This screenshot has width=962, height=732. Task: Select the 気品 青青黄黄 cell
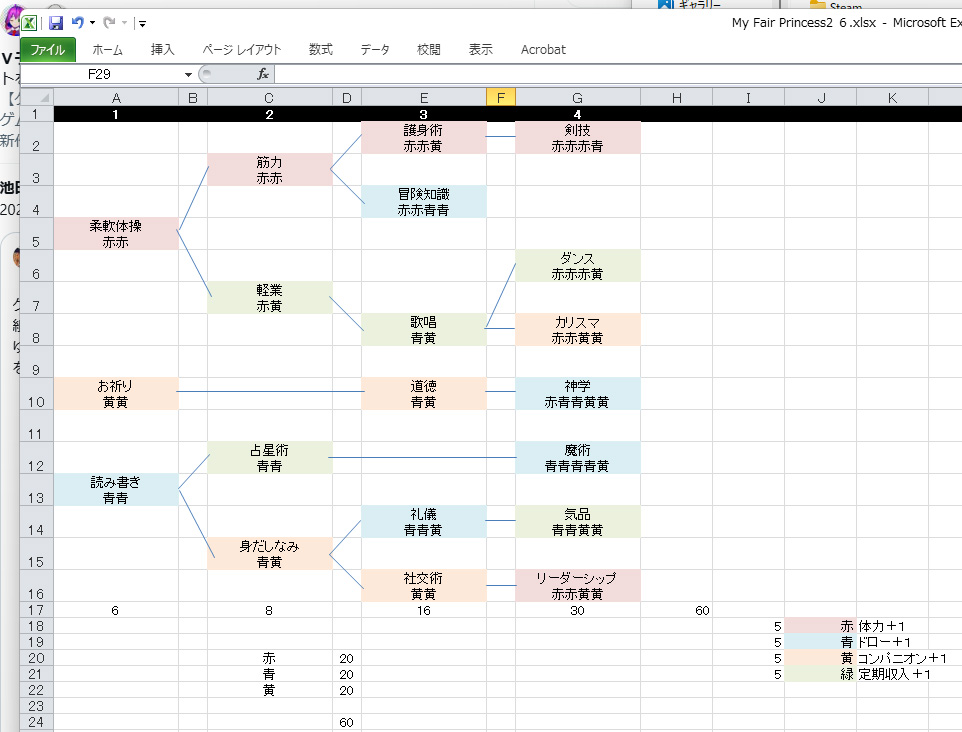577,522
